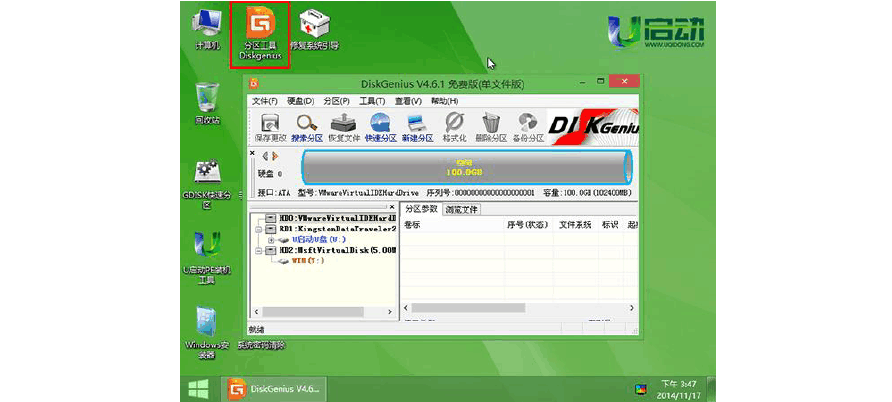Expand the U启动U盘(U:) node

point(271,240)
